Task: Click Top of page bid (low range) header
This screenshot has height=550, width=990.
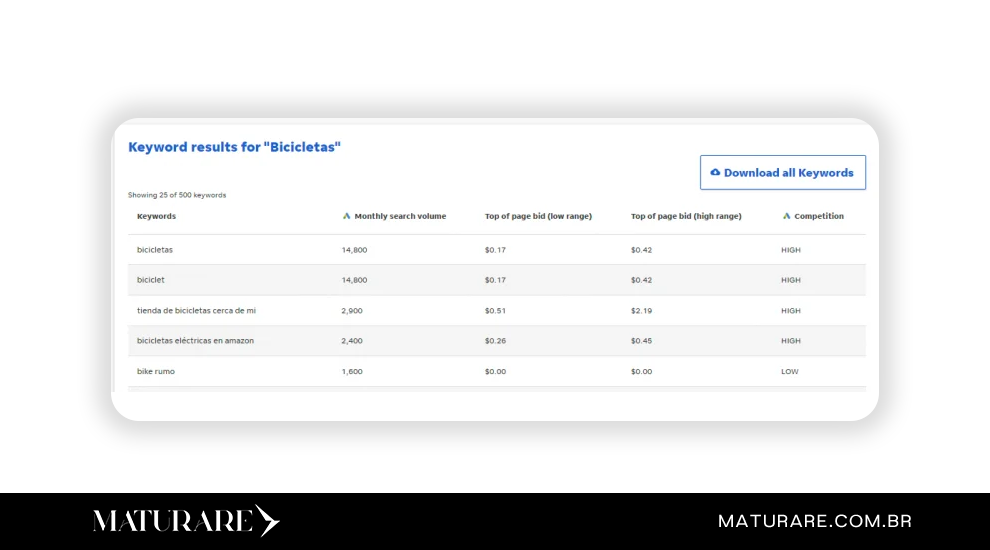Action: point(538,216)
